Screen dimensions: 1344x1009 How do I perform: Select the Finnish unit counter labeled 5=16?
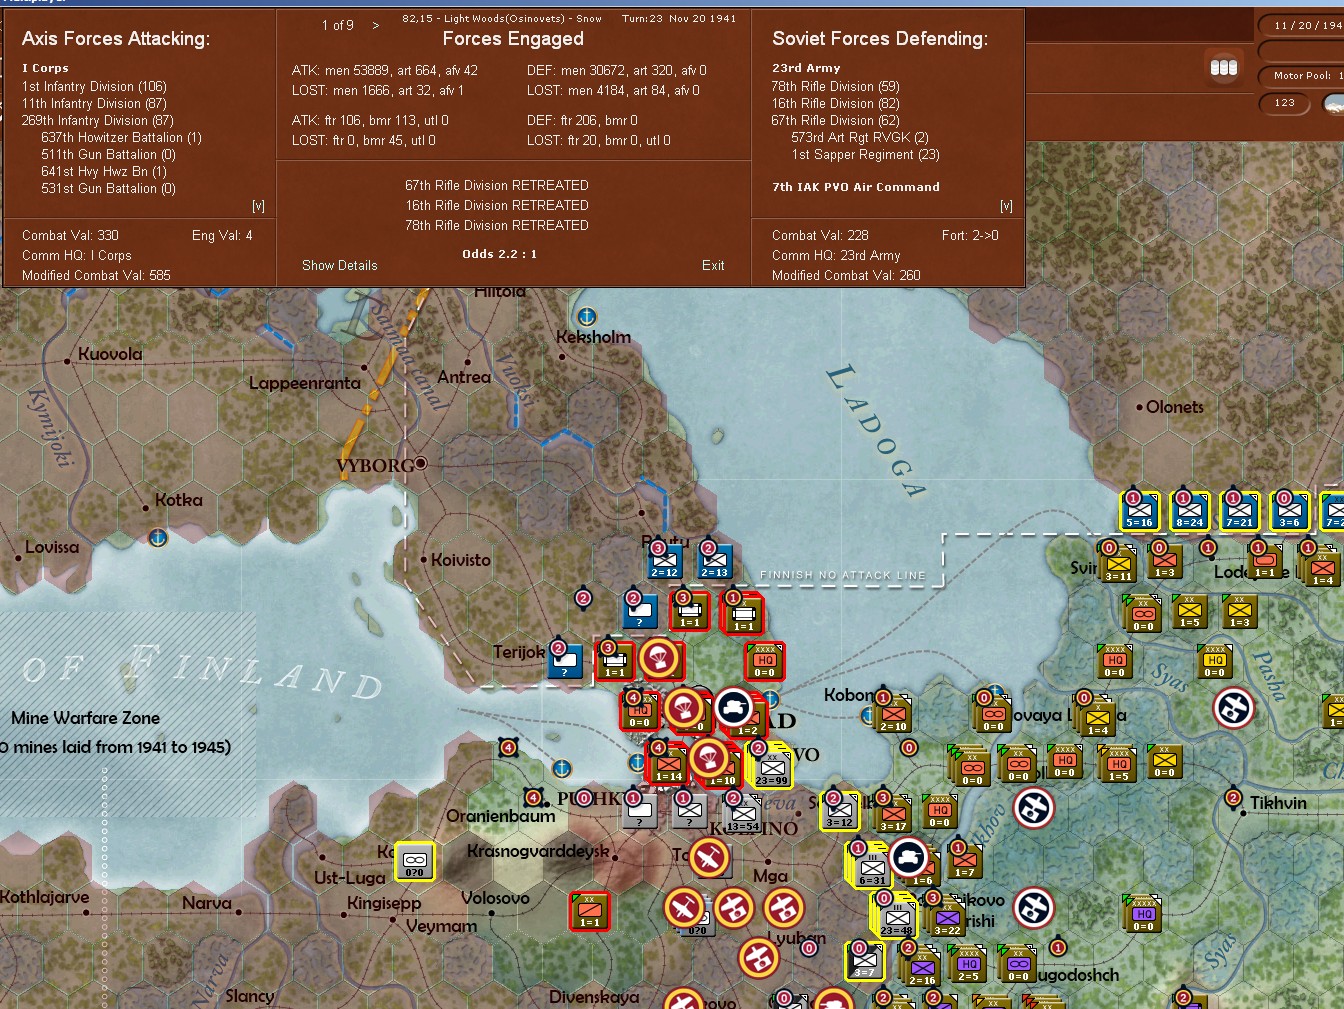pyautogui.click(x=1140, y=512)
